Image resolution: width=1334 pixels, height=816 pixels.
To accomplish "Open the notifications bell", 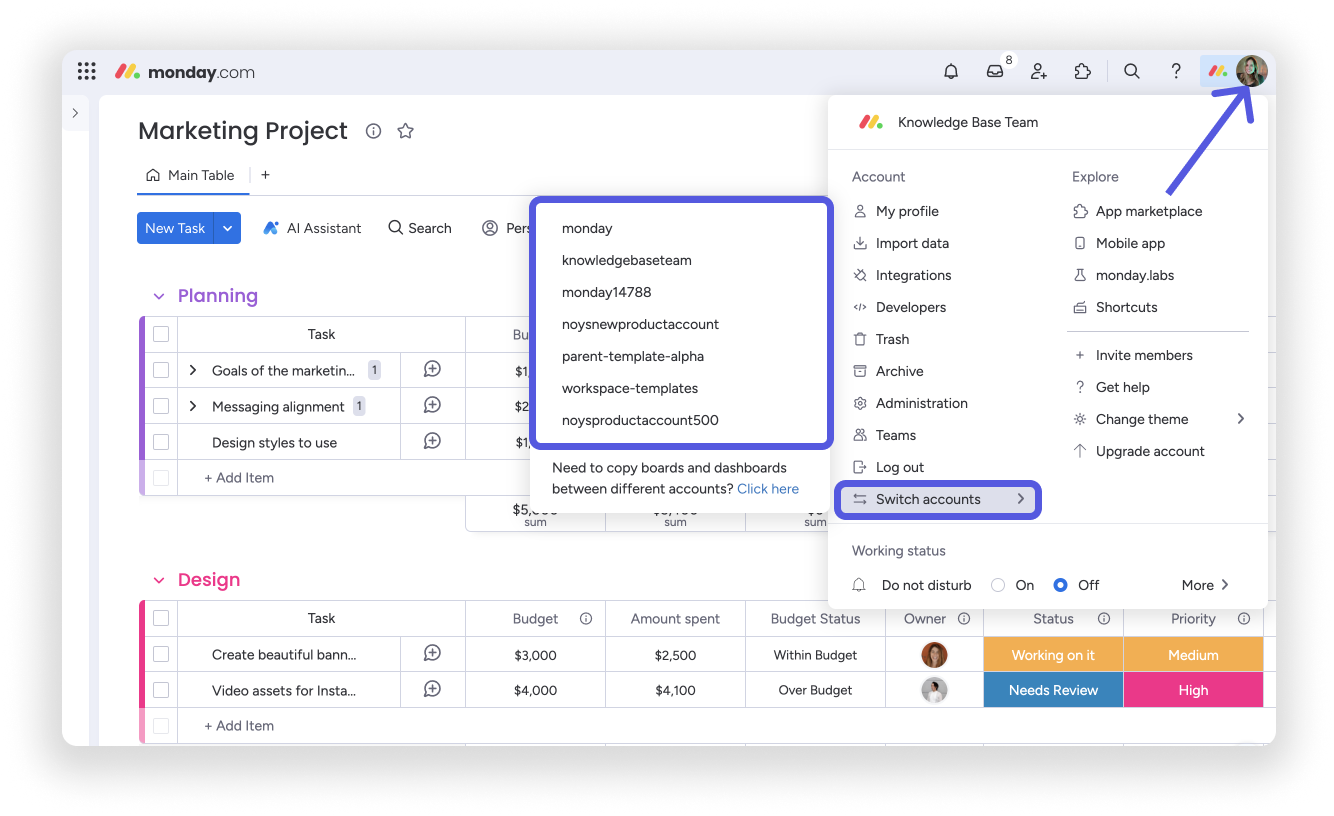I will [x=951, y=71].
